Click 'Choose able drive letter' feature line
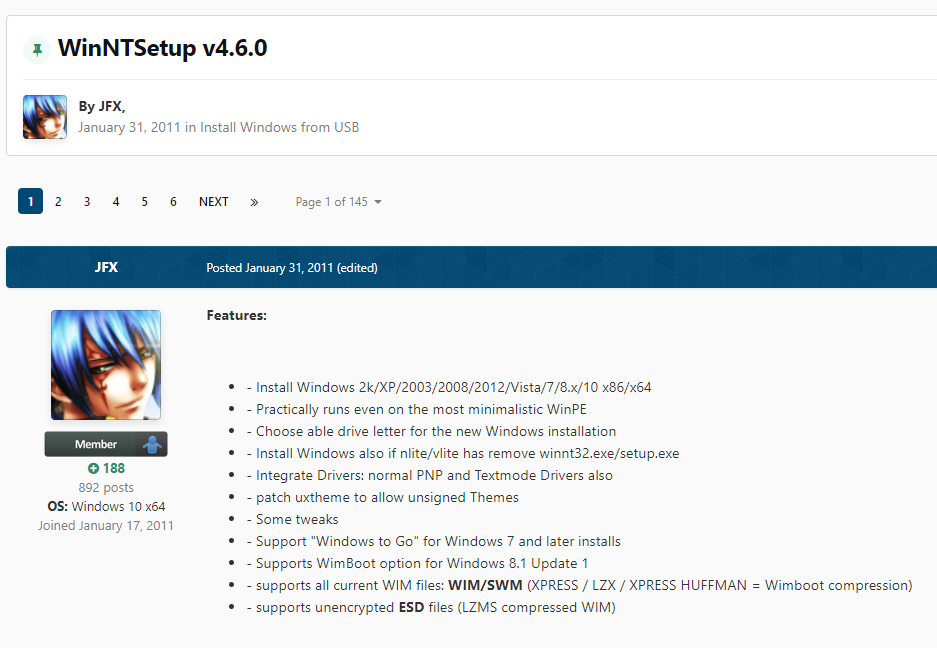The height and width of the screenshot is (648, 937). pos(431,432)
